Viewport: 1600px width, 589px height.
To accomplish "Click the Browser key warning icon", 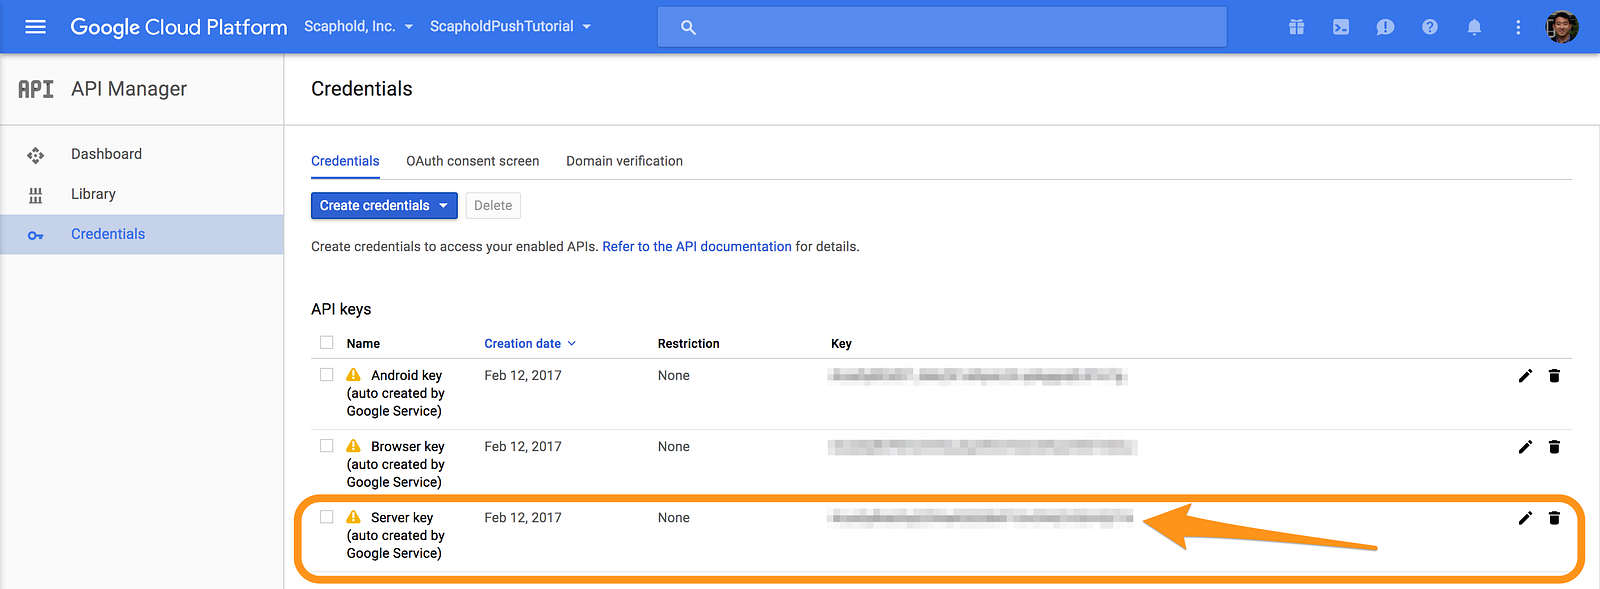I will (353, 446).
